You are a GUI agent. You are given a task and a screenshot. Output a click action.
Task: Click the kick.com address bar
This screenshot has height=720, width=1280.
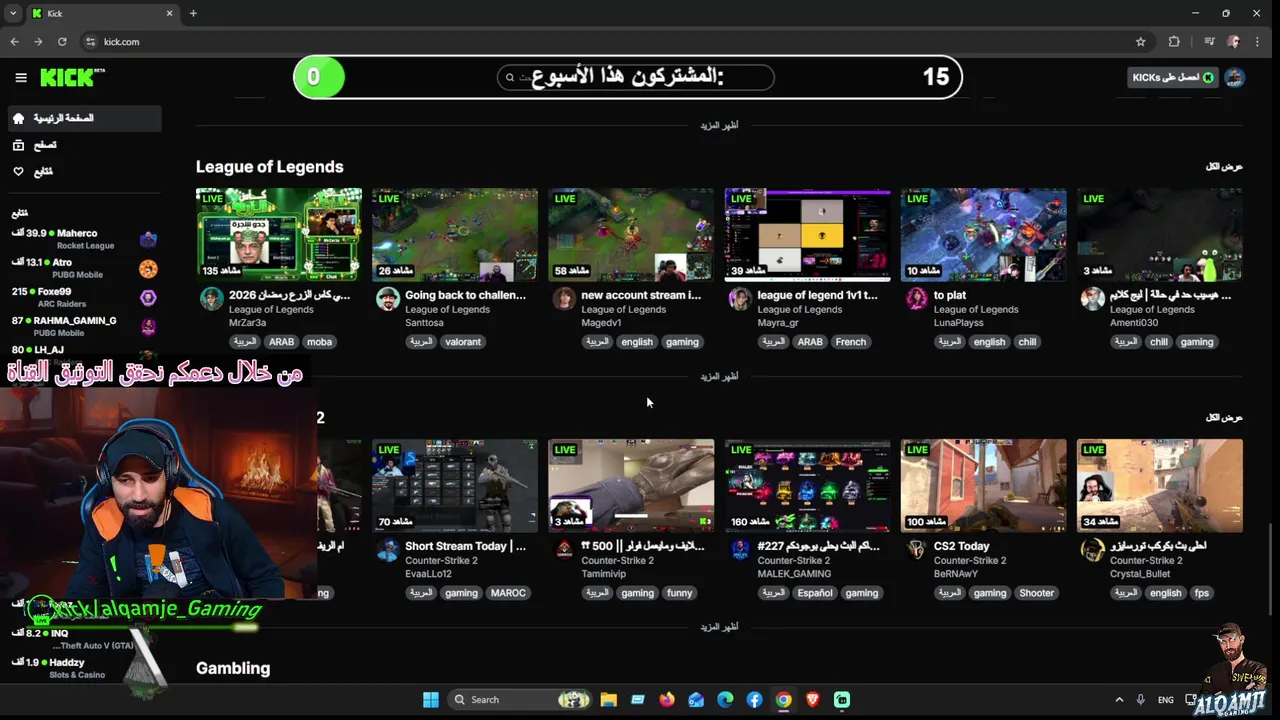(610, 42)
